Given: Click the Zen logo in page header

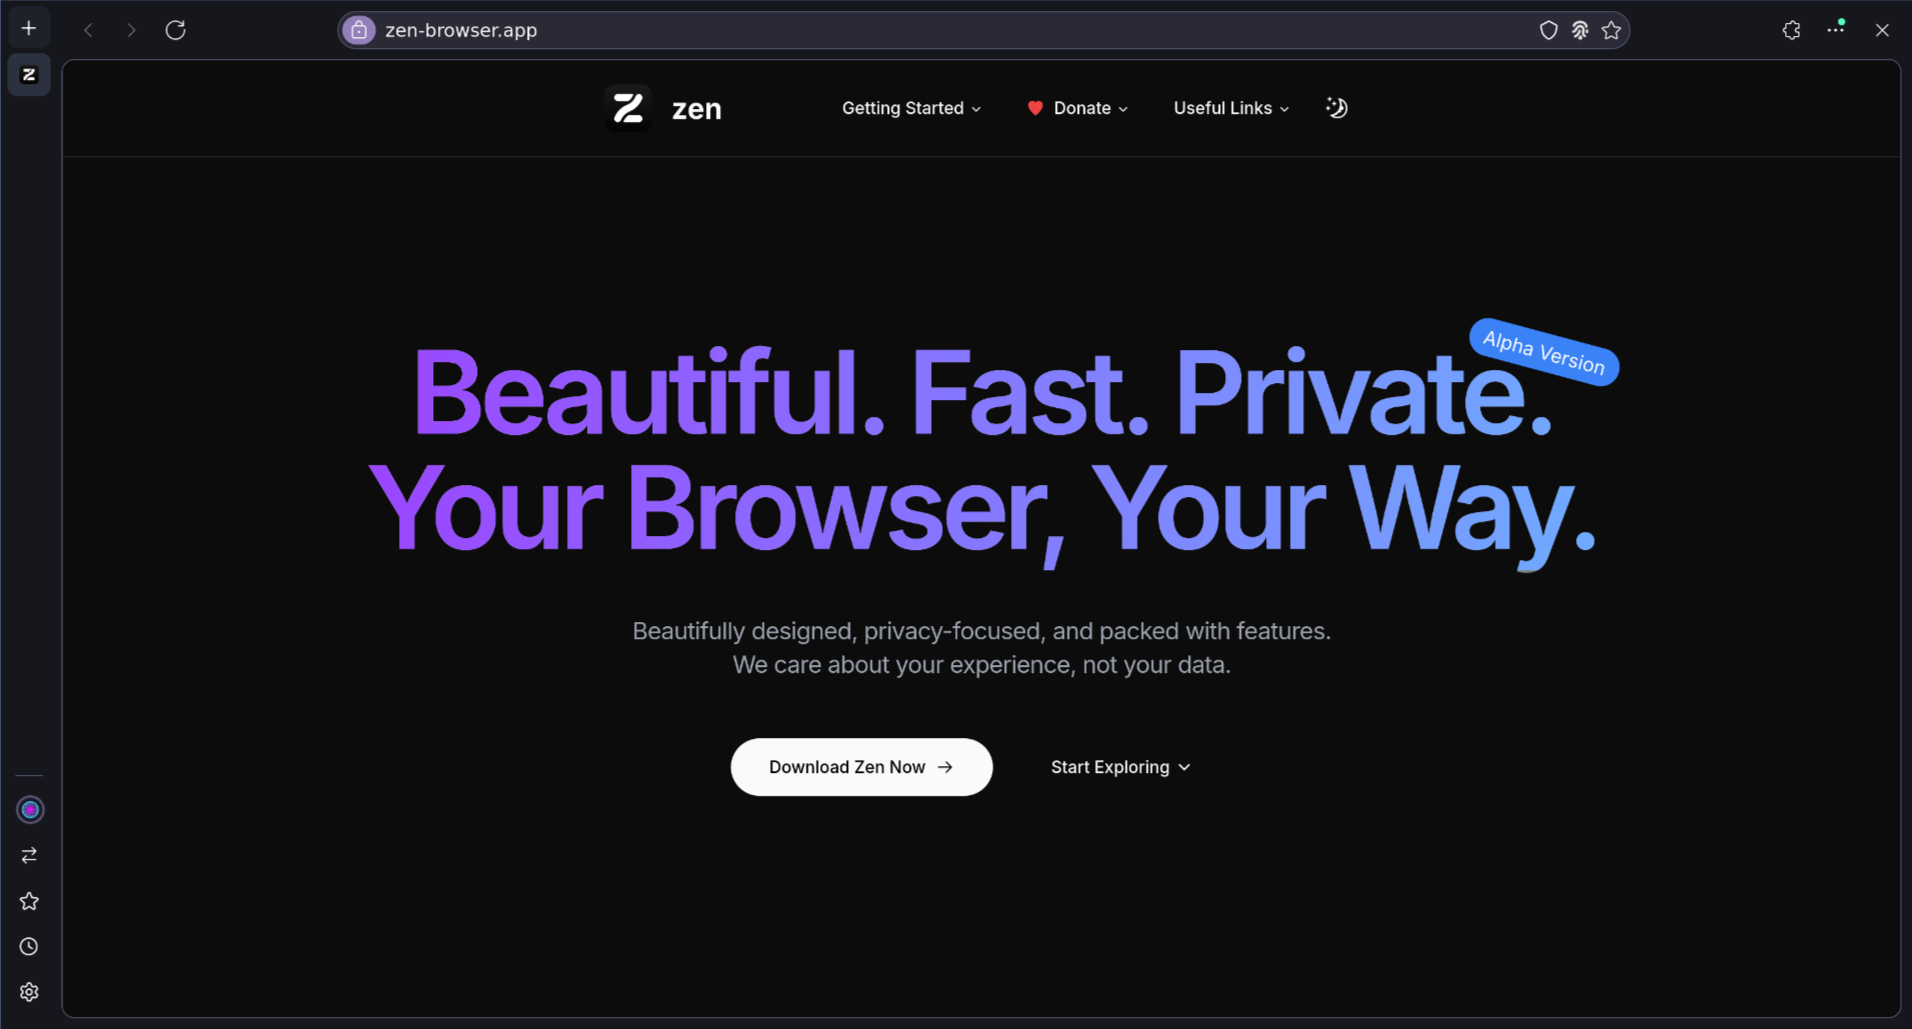Looking at the screenshot, I should tap(628, 108).
